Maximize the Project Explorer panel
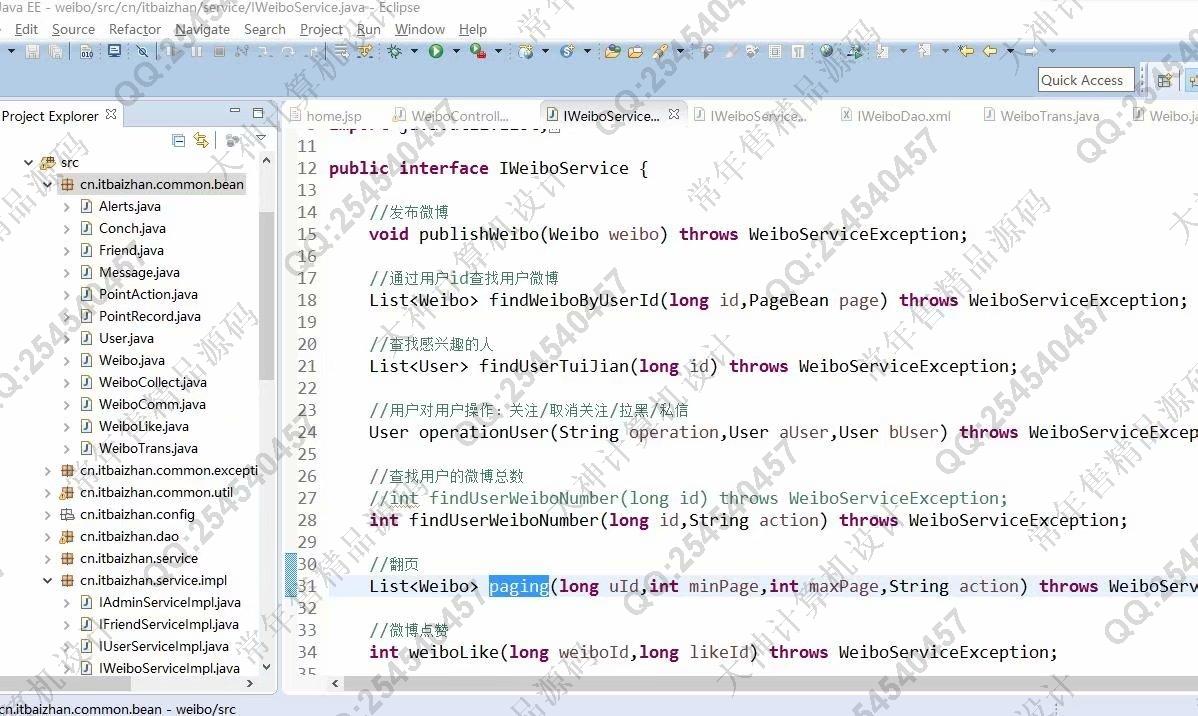 point(258,113)
